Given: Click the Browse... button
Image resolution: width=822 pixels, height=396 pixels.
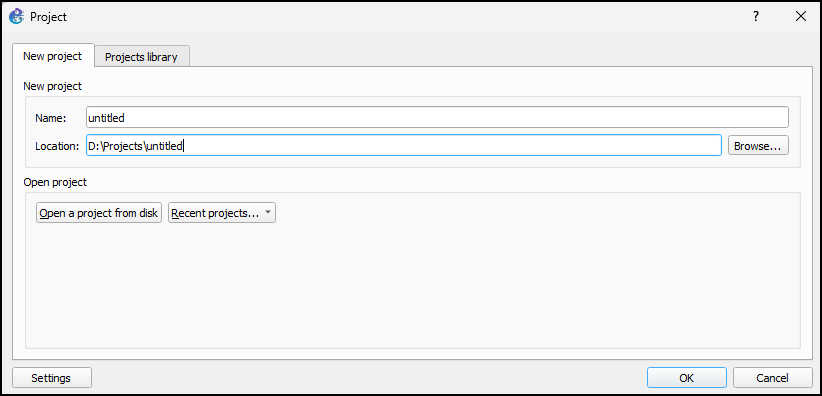Looking at the screenshot, I should [x=758, y=146].
